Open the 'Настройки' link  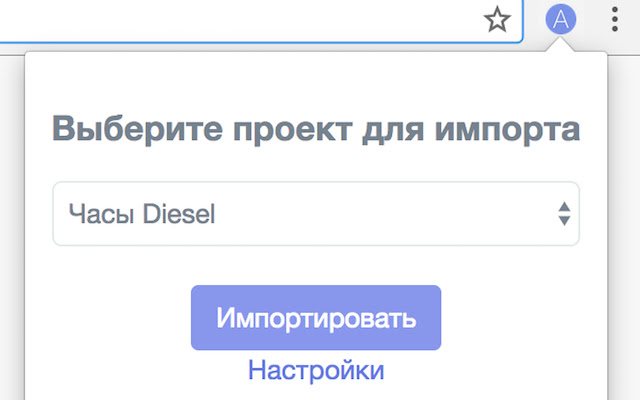click(316, 370)
